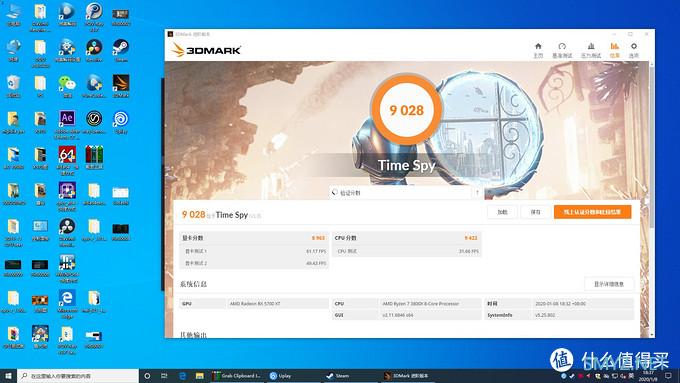Click the Save result button

tap(536, 212)
